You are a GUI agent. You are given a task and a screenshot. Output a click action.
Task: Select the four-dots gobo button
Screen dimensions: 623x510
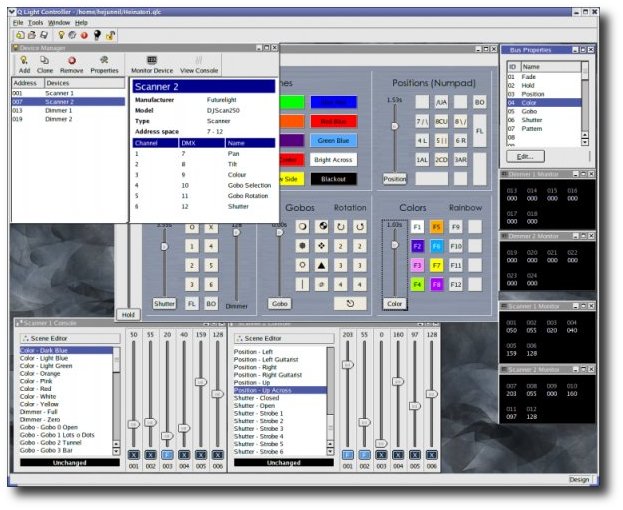[321, 246]
